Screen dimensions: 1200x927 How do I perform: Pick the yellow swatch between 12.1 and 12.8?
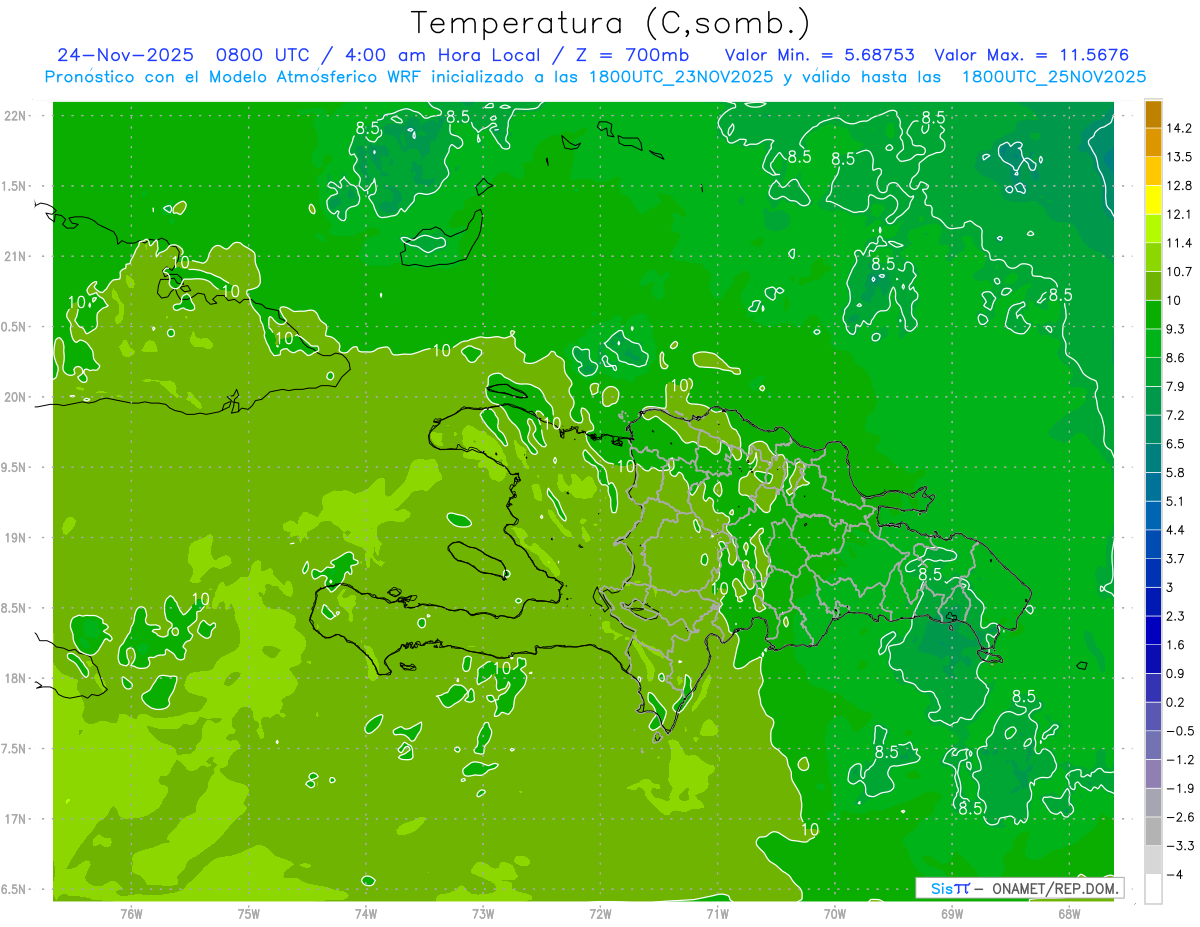tap(1153, 200)
